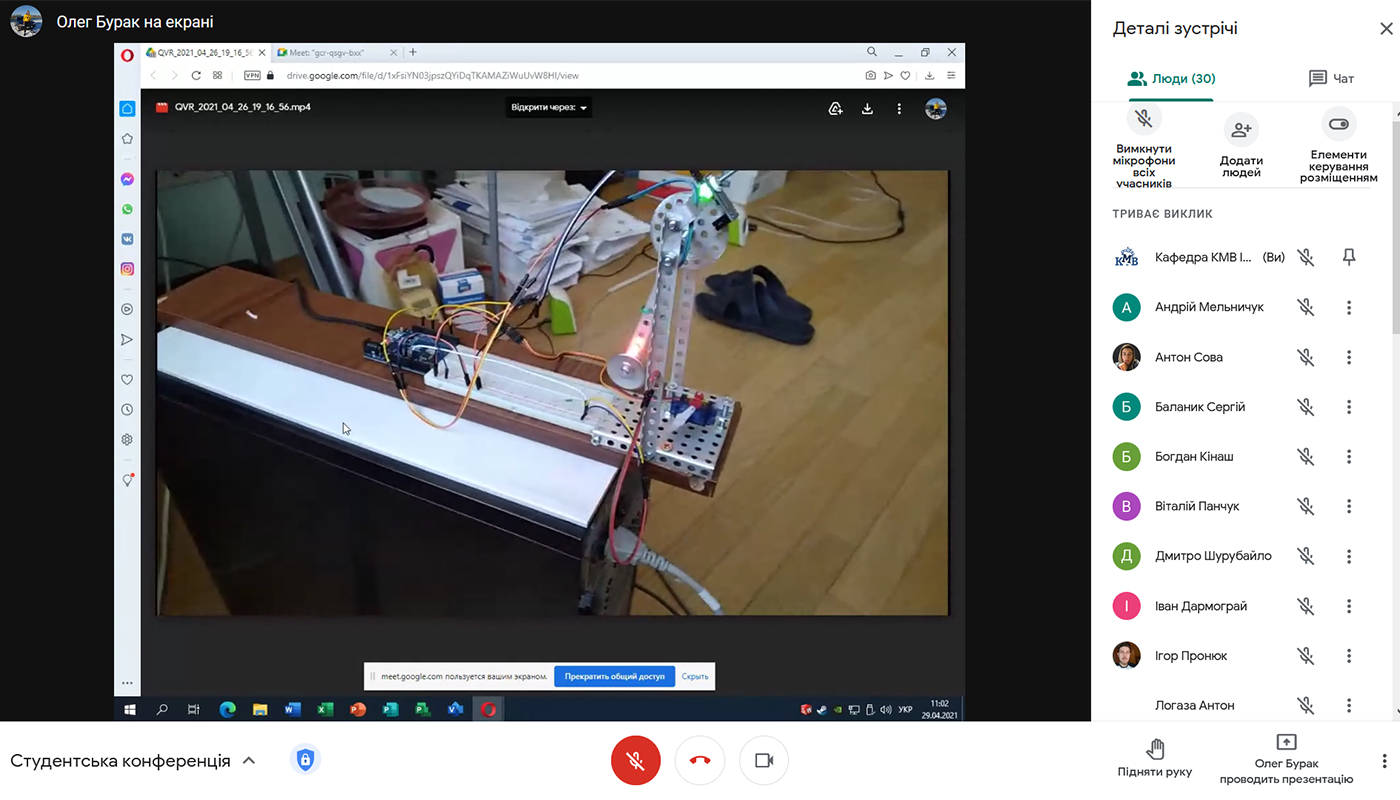Switch to the Чат tab
The width and height of the screenshot is (1400, 800).
tap(1331, 78)
